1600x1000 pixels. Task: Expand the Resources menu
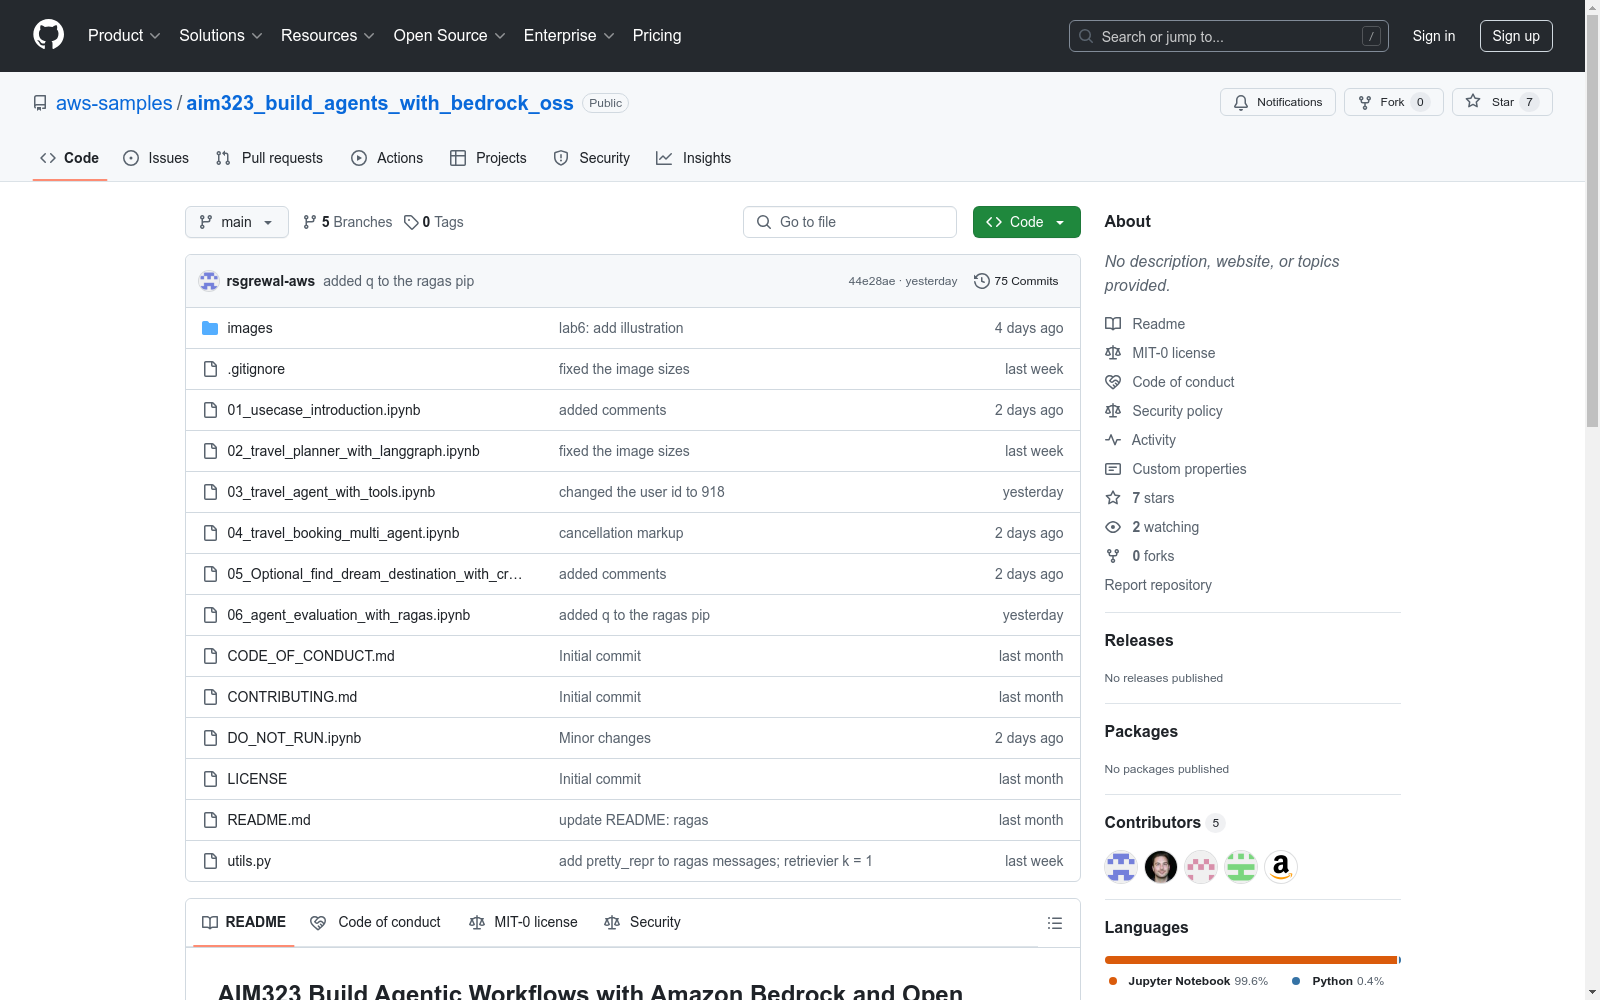point(328,36)
